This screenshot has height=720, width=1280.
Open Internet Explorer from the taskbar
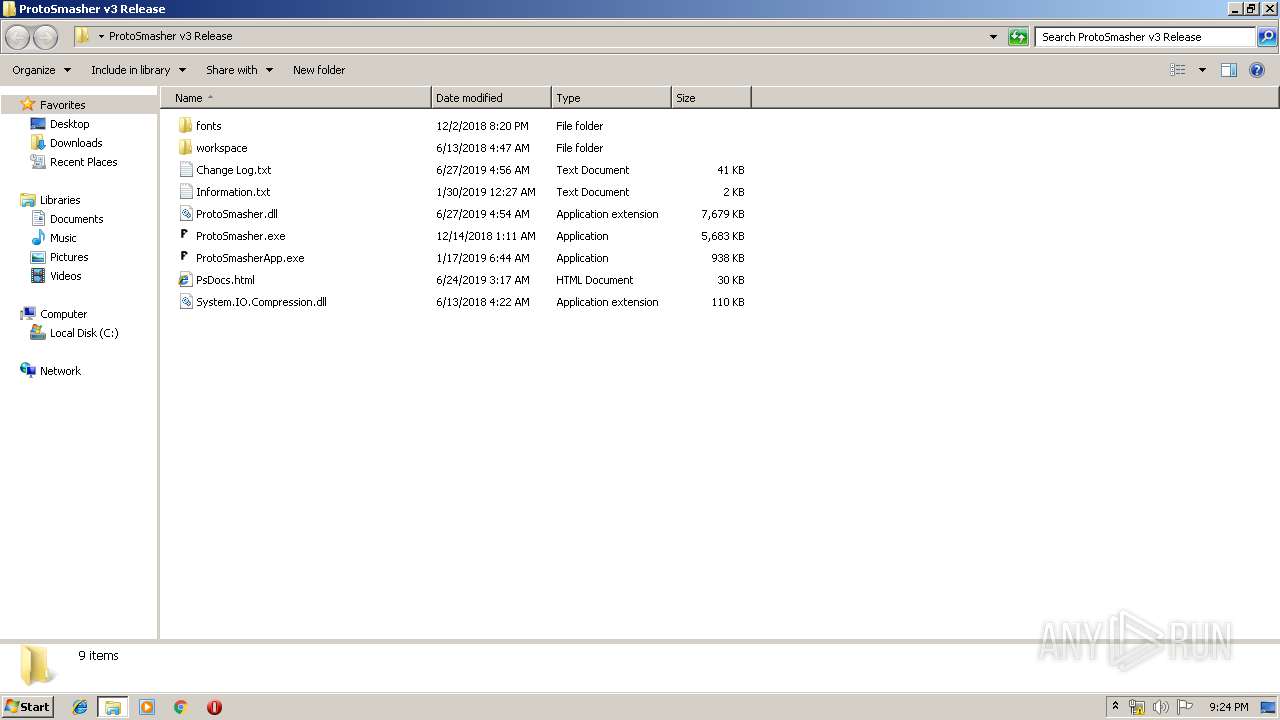[x=80, y=707]
